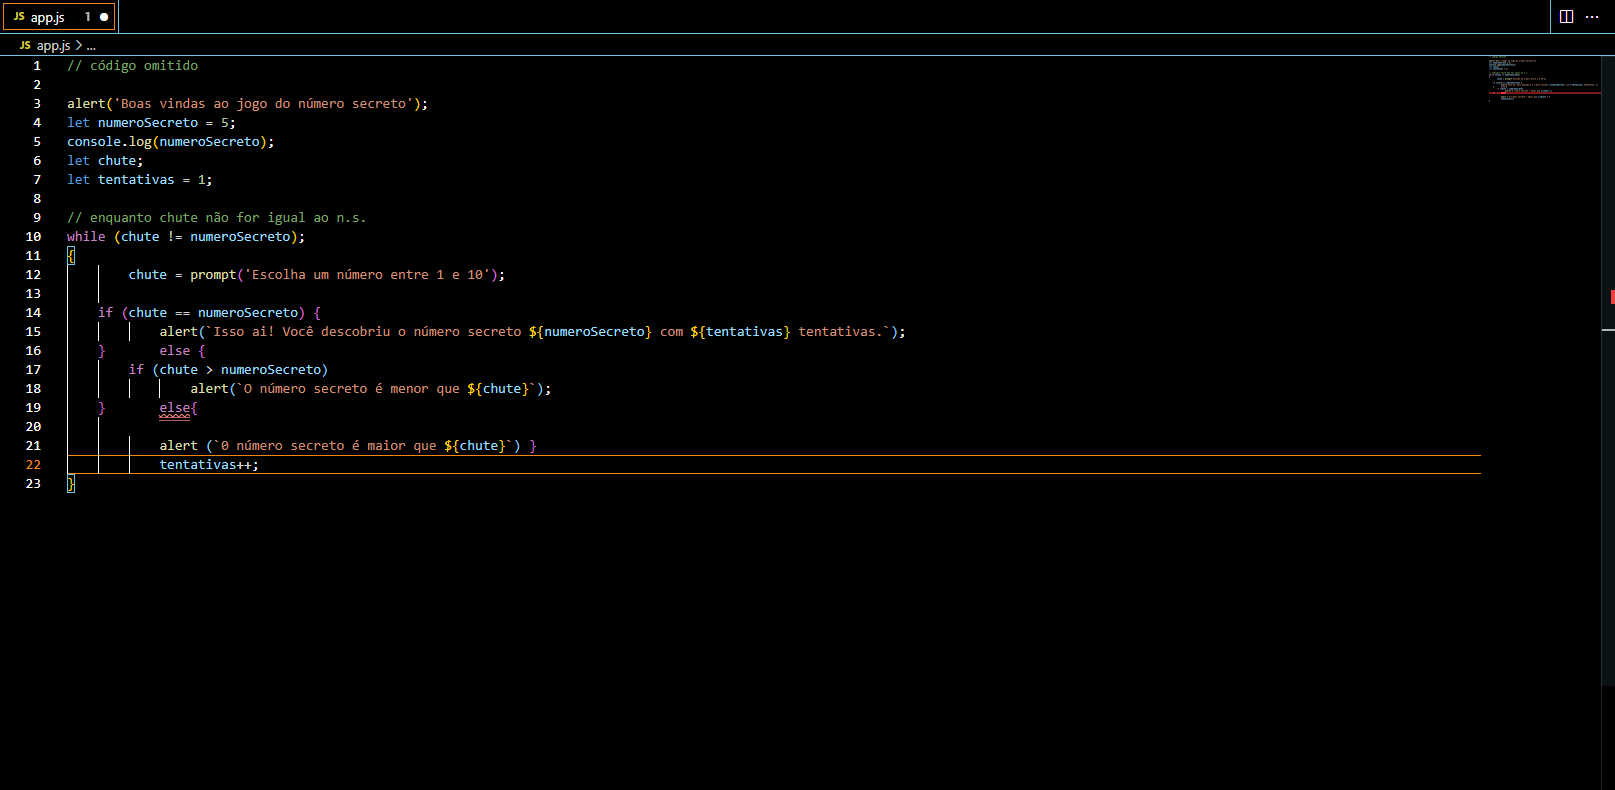
Task: Select the app.js editor tab
Action: click(58, 17)
